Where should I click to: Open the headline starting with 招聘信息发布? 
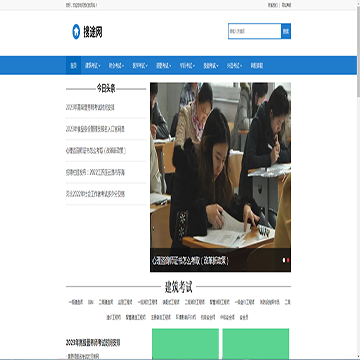coord(95,172)
